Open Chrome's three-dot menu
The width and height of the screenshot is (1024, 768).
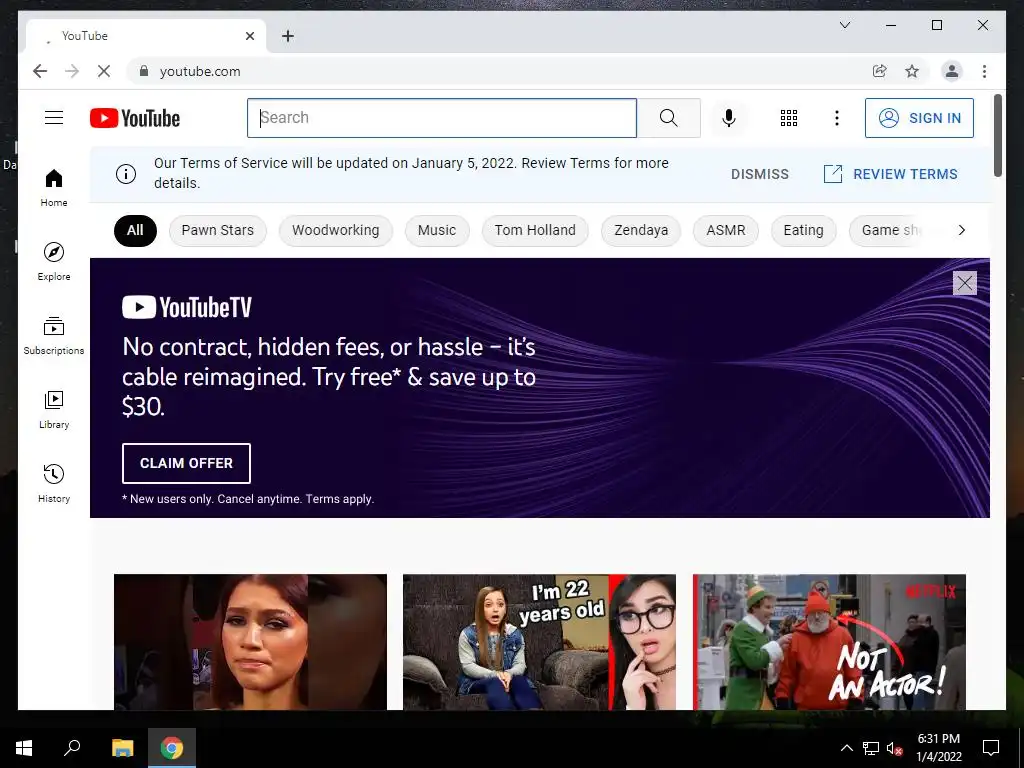coord(984,71)
